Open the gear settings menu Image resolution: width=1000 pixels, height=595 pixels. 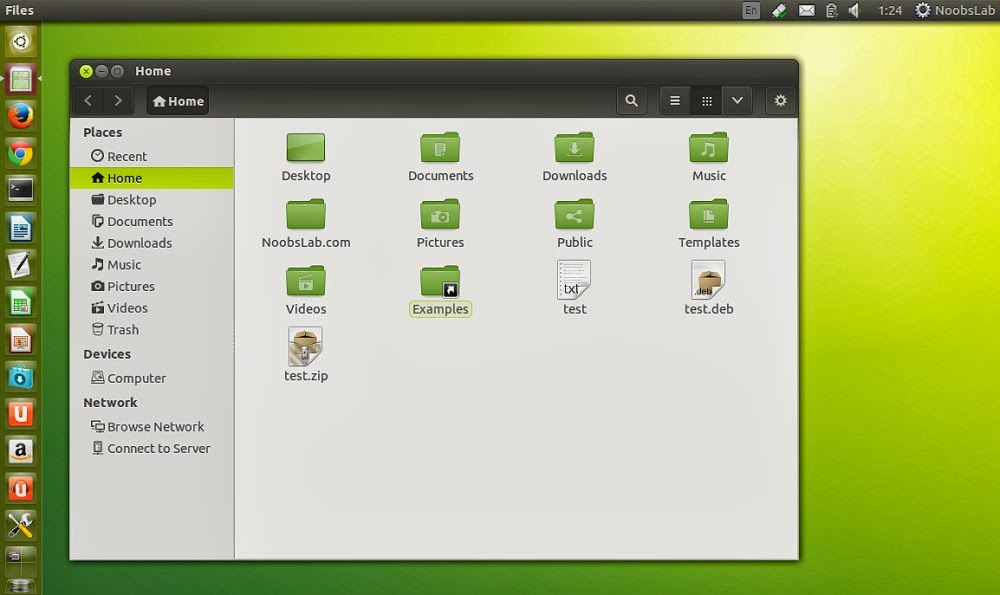[781, 101]
